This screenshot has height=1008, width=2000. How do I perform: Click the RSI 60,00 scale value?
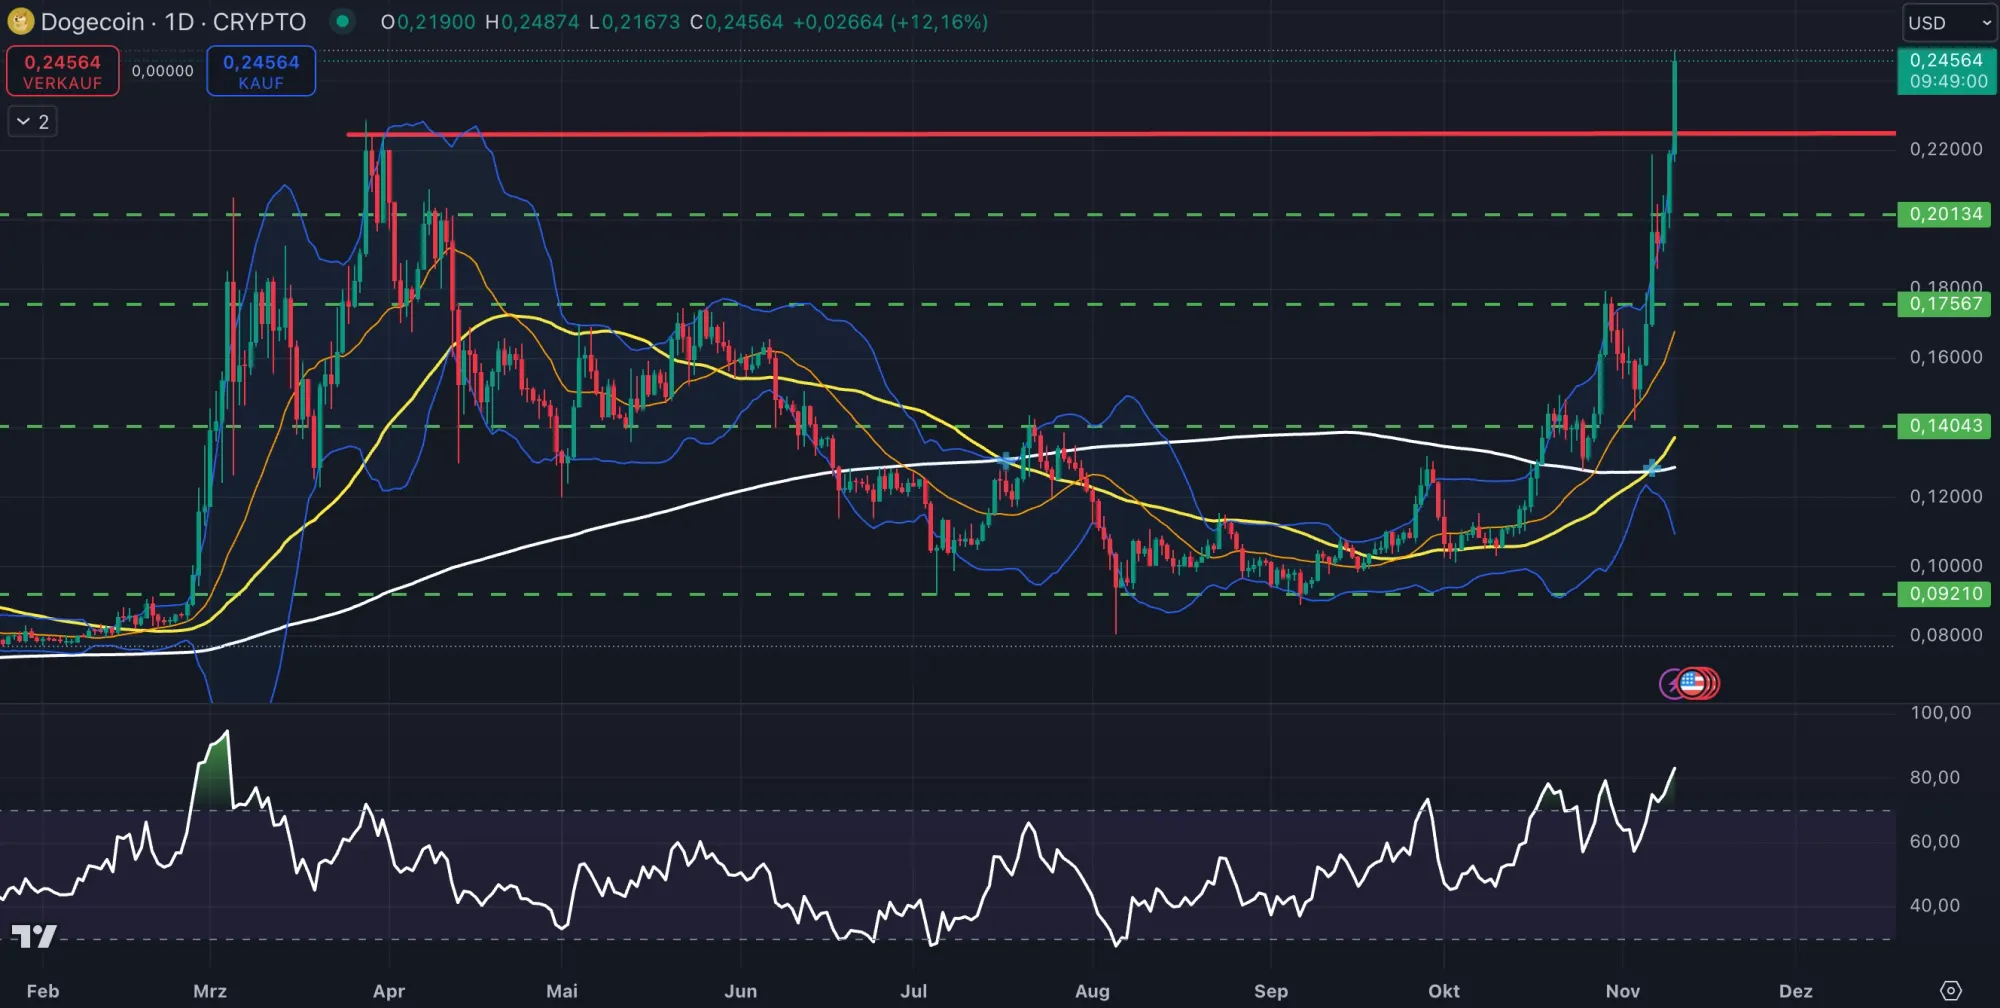click(1934, 841)
